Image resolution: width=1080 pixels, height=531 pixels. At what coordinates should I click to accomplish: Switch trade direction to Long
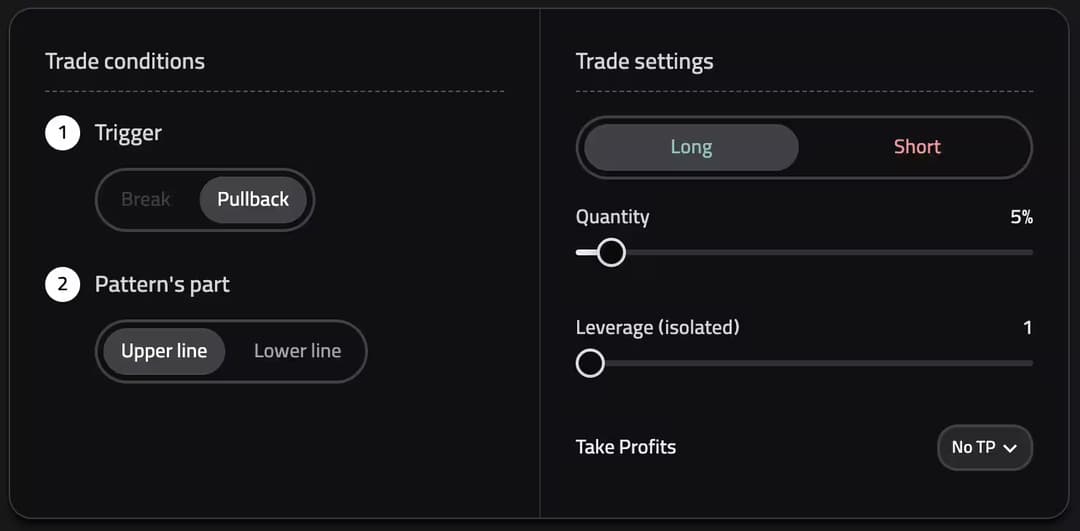691,147
